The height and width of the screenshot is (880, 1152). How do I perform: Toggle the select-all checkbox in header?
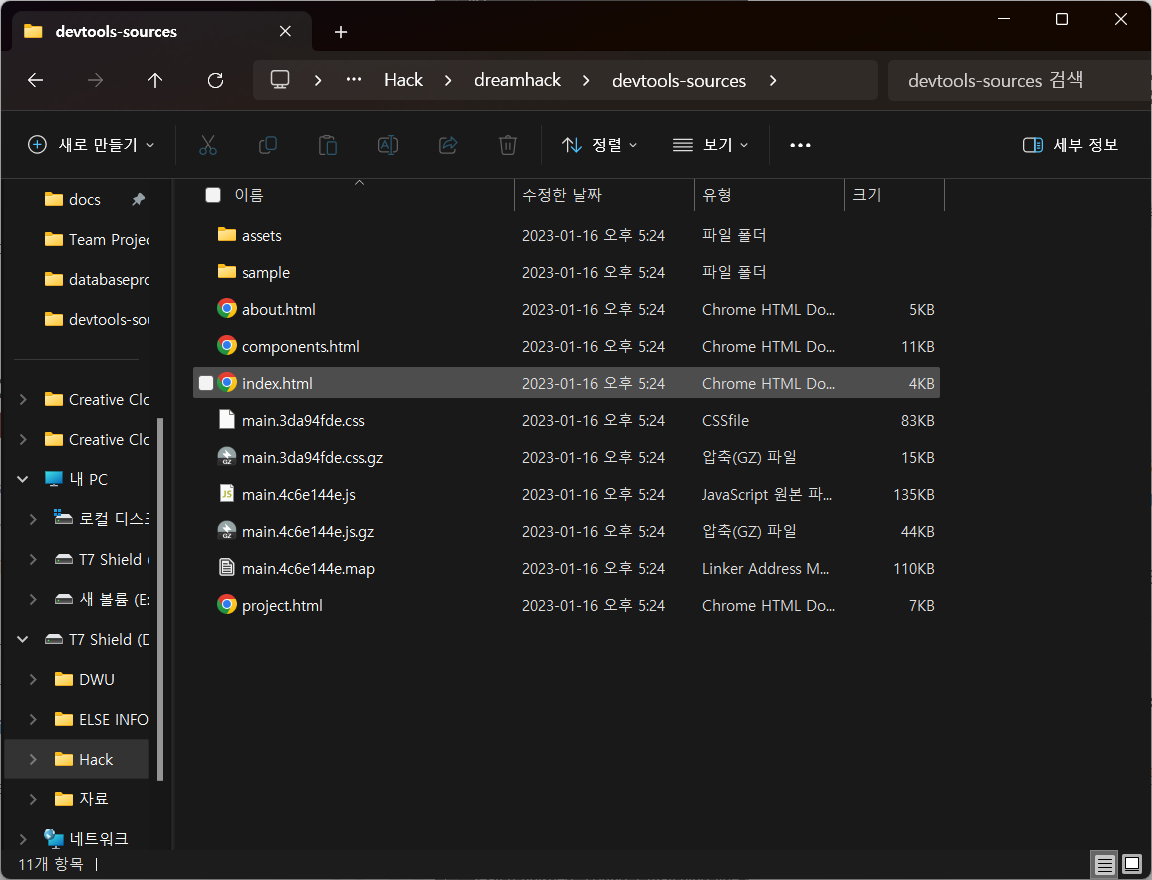click(213, 195)
